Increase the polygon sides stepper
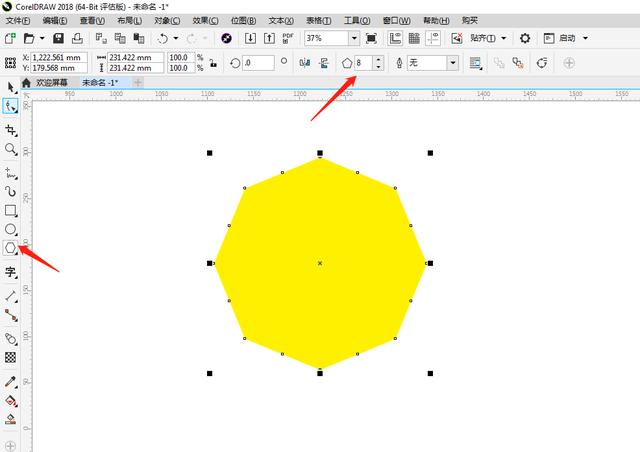The image size is (640, 452). (x=379, y=59)
